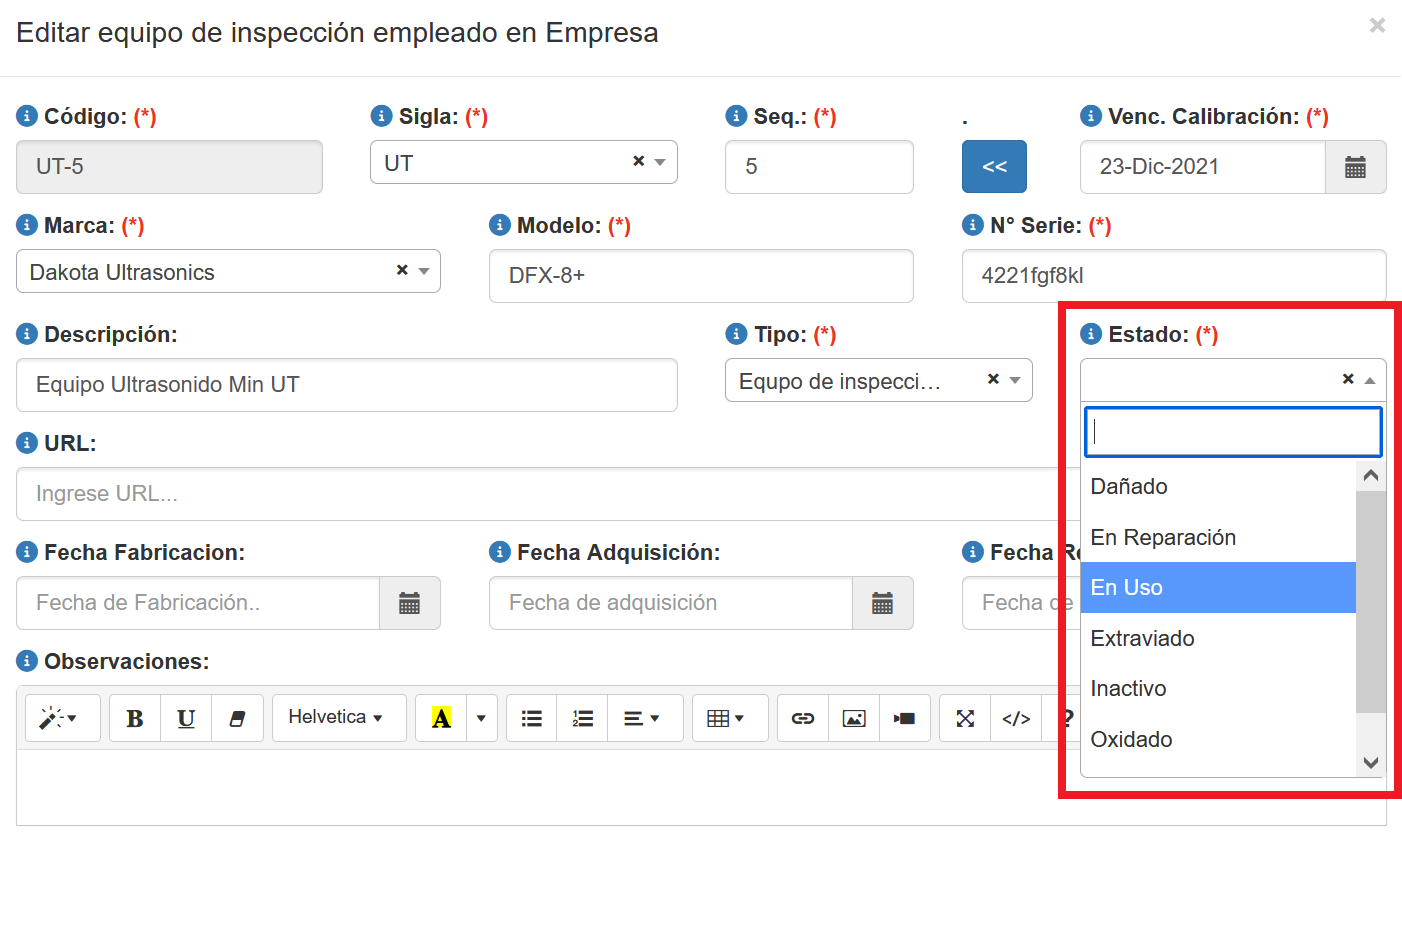Insert an unordered bullet list
This screenshot has height=935, width=1402.
click(532, 718)
